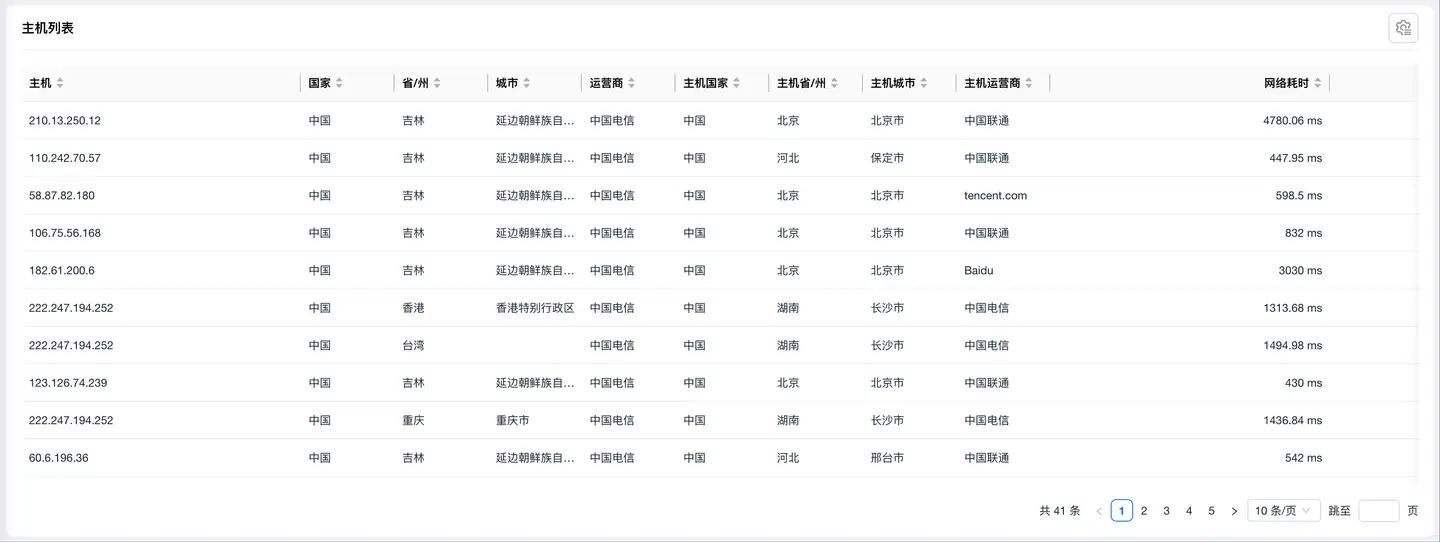Click host IP 210.13.250.12 cell
Image resolution: width=1440 pixels, height=542 pixels.
pos(65,121)
